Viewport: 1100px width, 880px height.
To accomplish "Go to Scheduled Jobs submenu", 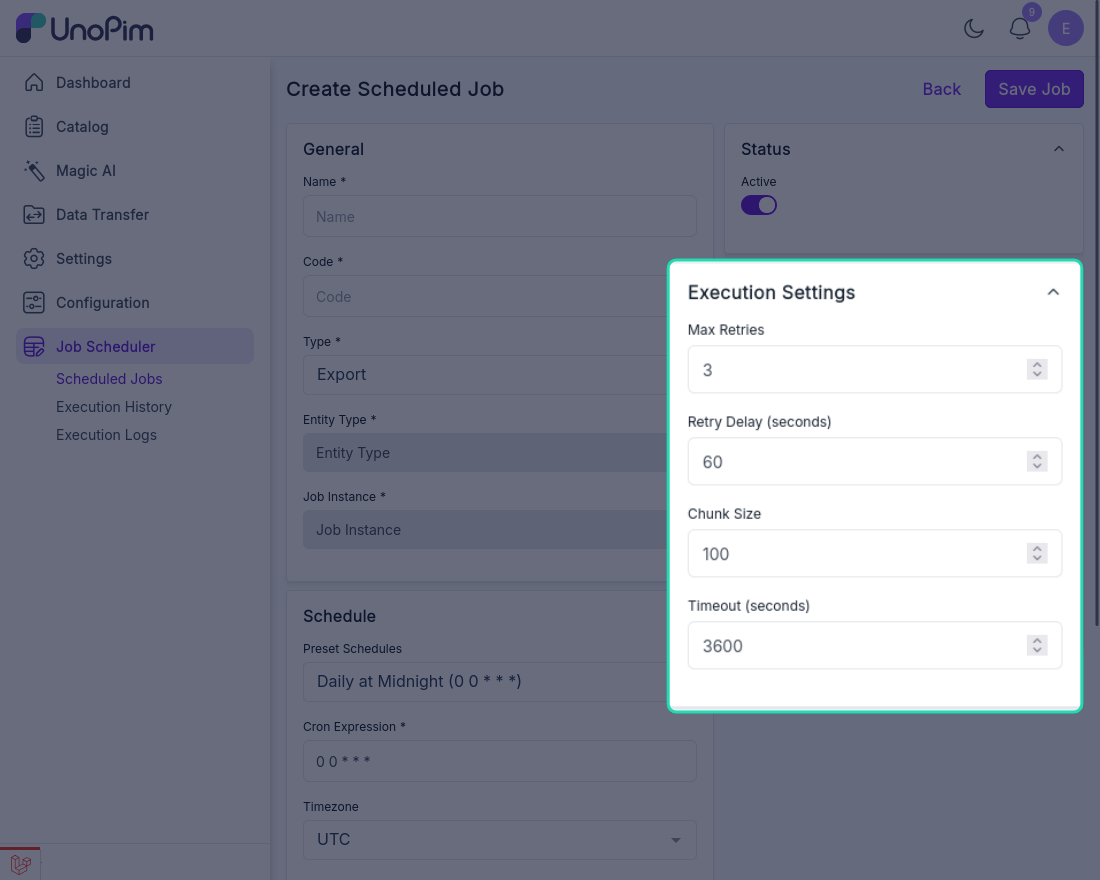I will point(109,379).
